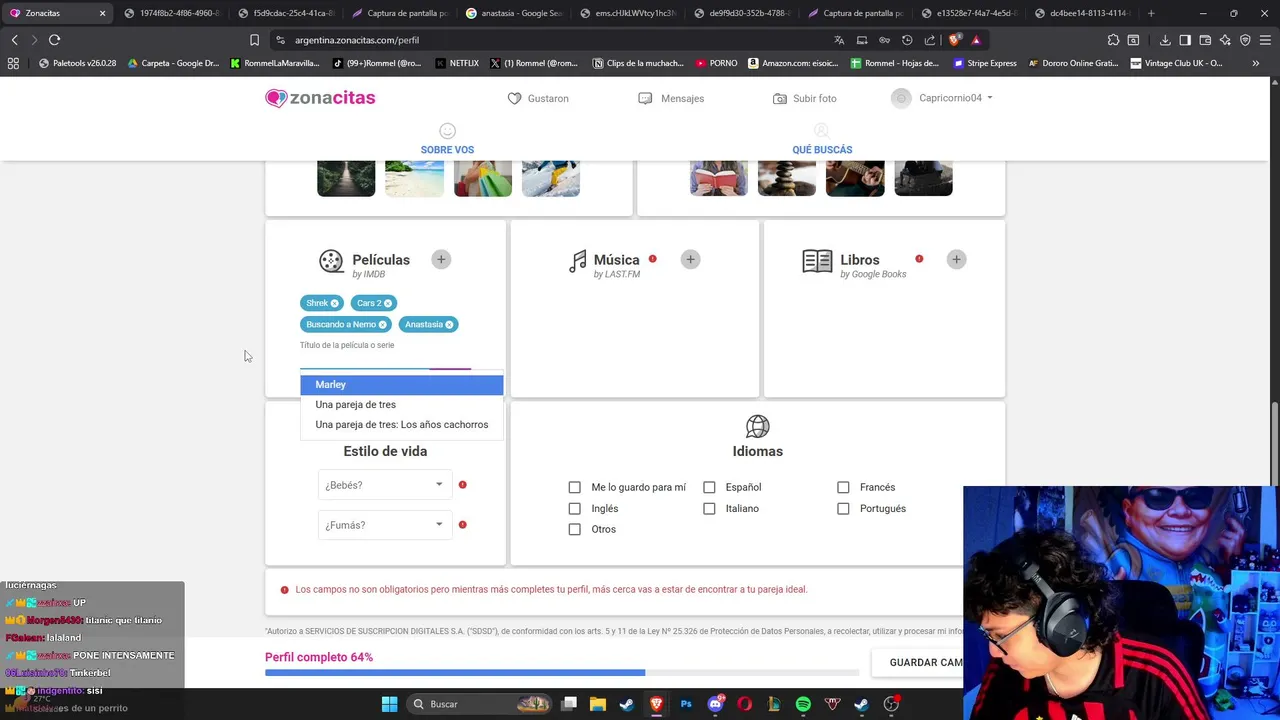The height and width of the screenshot is (720, 1280).
Task: Open the NETFLIX bookmark
Action: (x=457, y=63)
